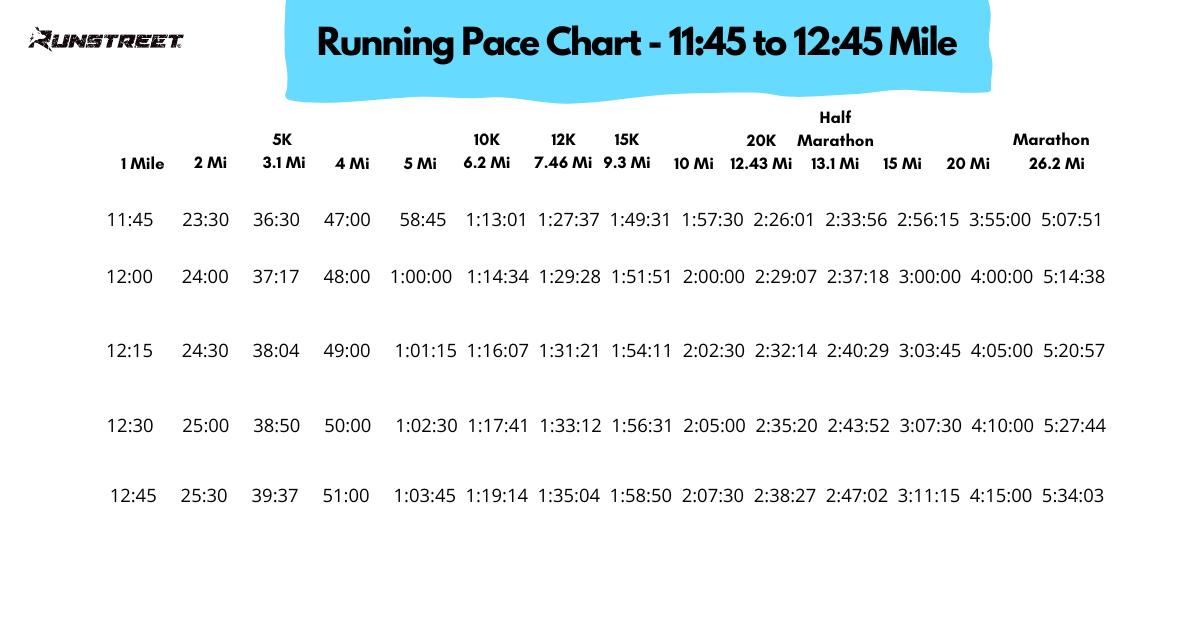This screenshot has height=630, width=1200.
Task: Select the 5K 3.1 Mi column header
Action: (x=283, y=151)
